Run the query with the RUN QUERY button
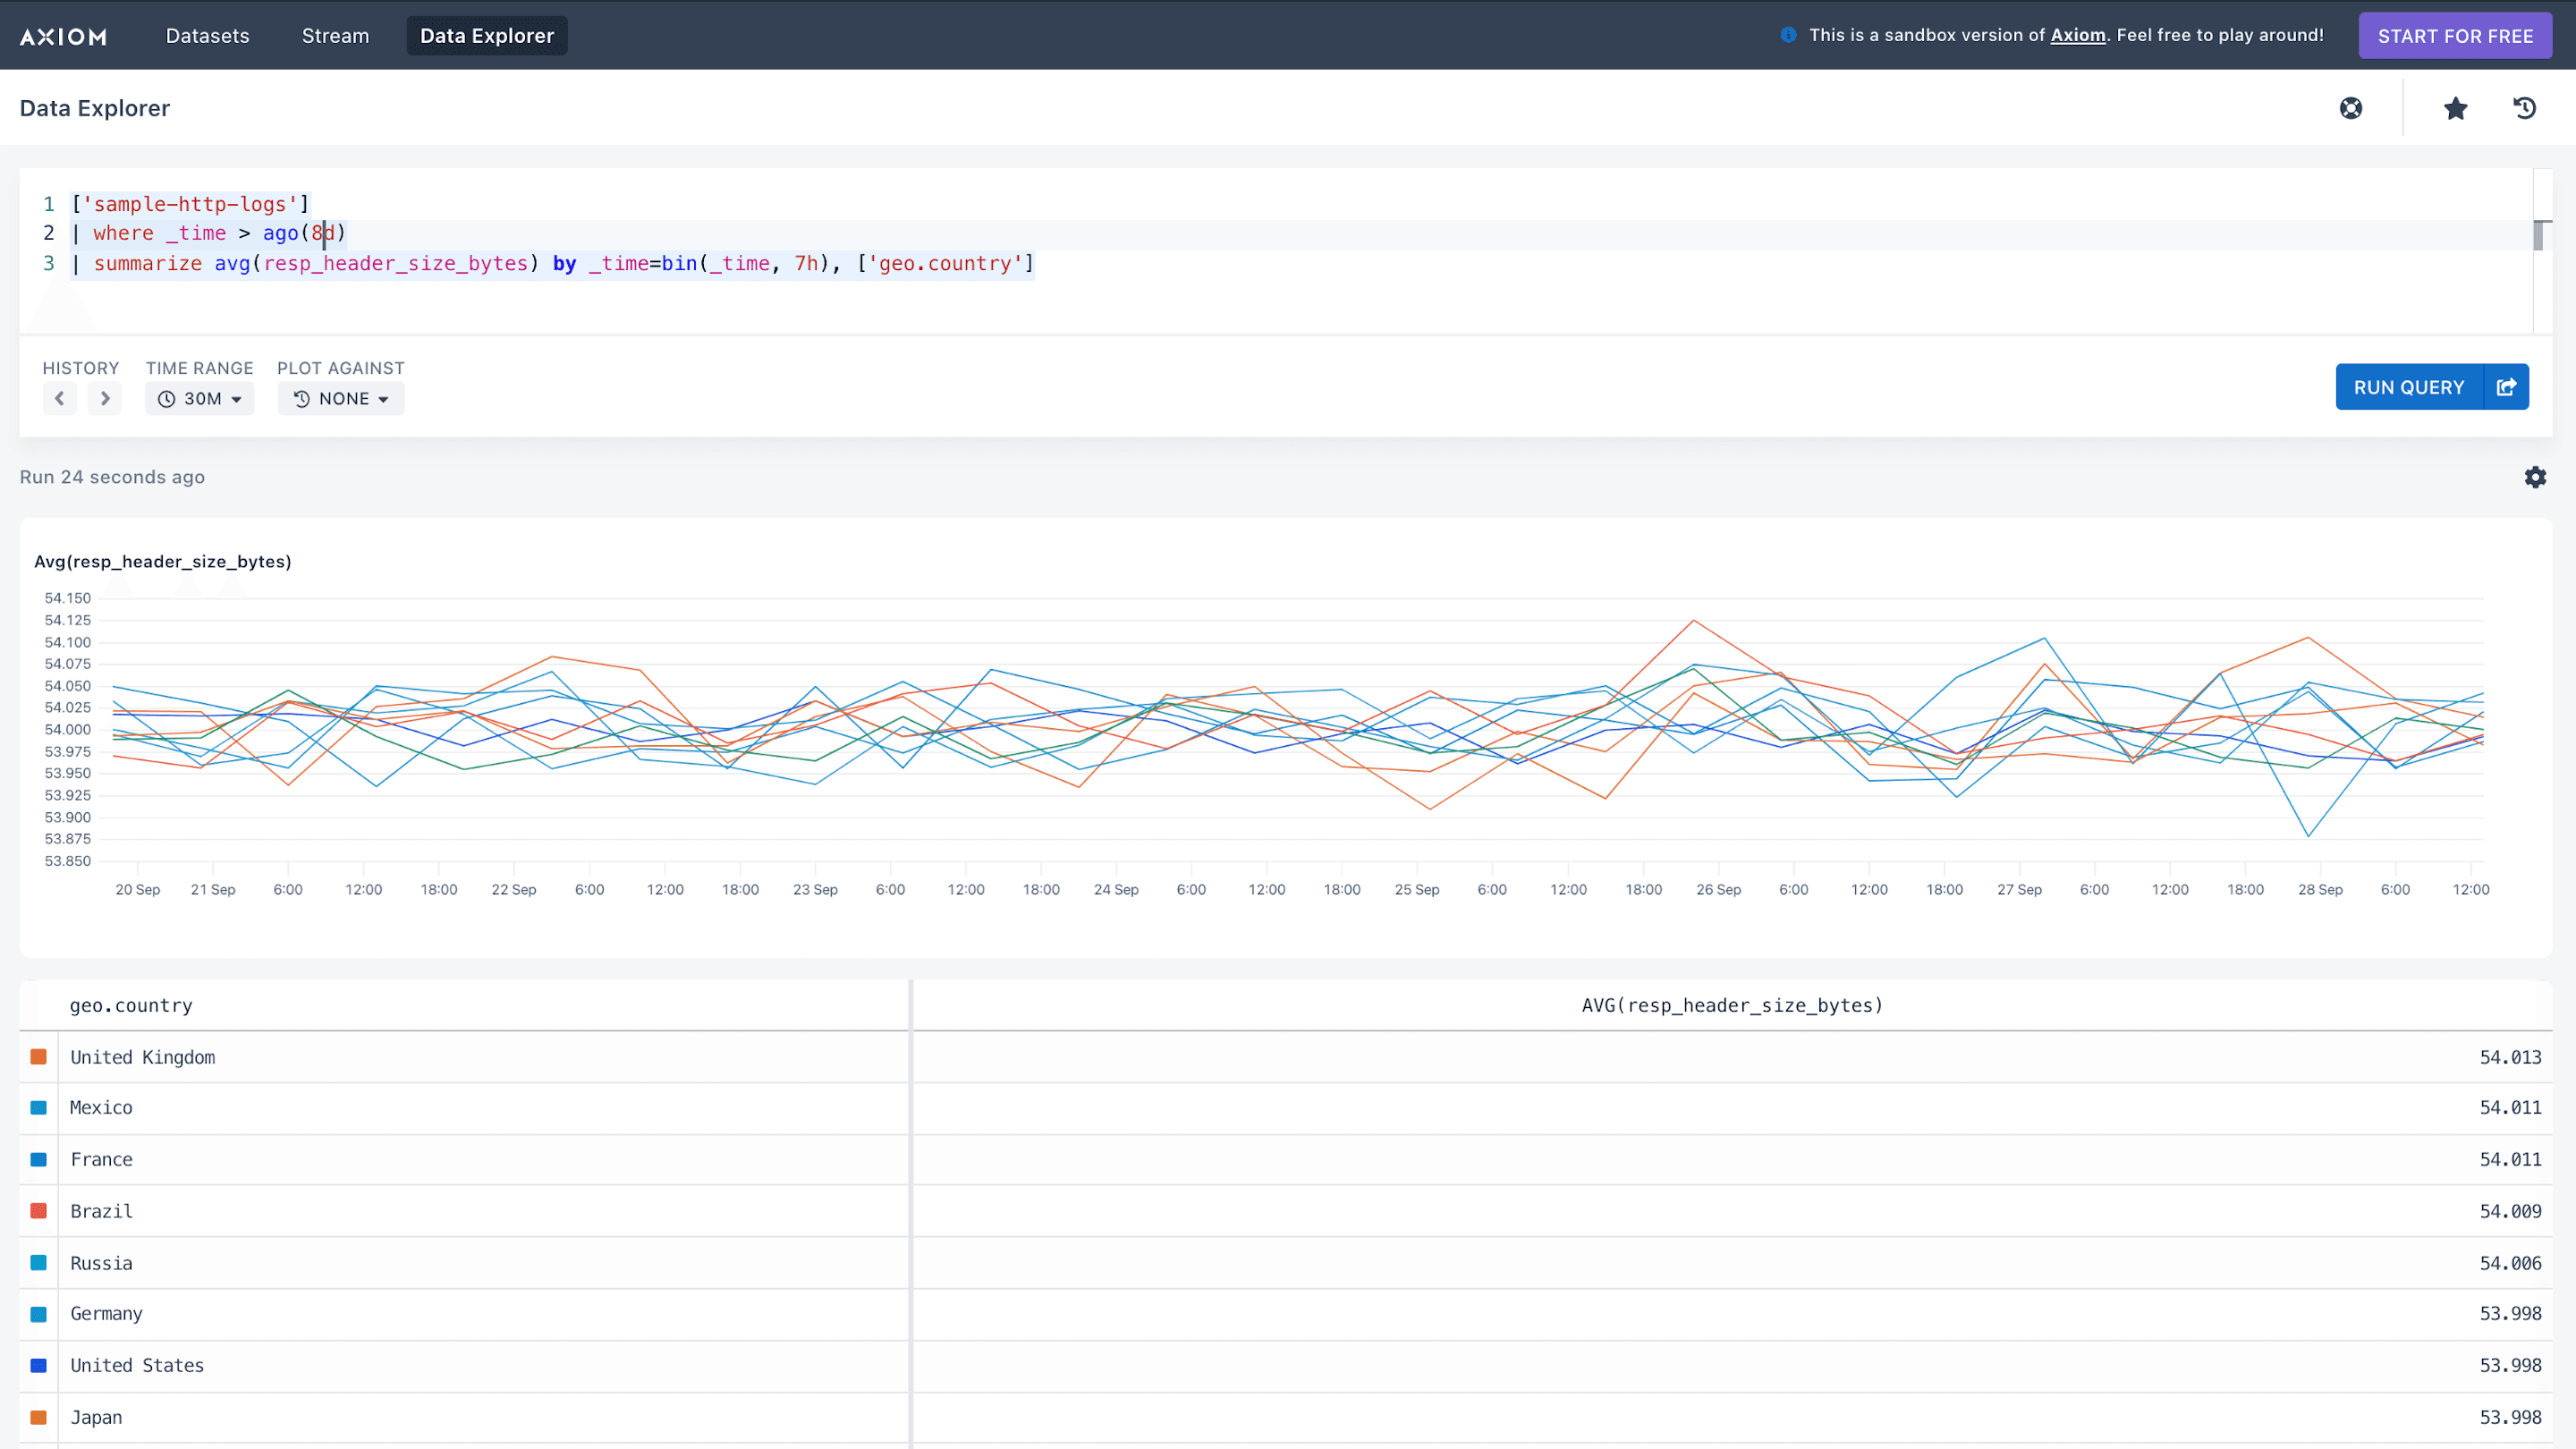Viewport: 2576px width, 1449px height. [x=2408, y=387]
